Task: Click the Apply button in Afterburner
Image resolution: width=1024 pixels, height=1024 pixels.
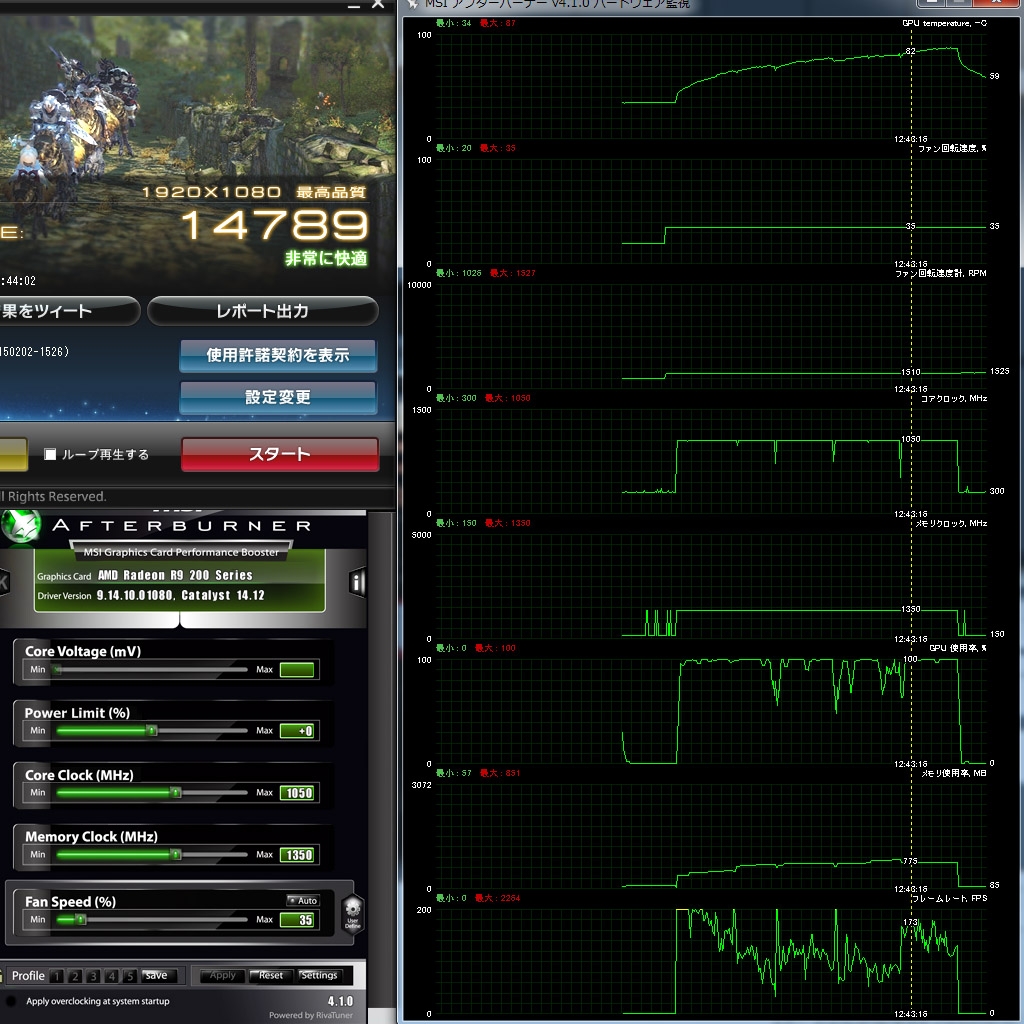Action: coord(222,975)
